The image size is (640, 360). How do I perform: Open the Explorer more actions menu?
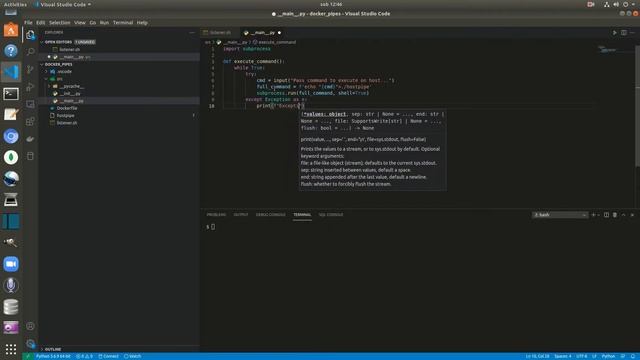pos(192,33)
